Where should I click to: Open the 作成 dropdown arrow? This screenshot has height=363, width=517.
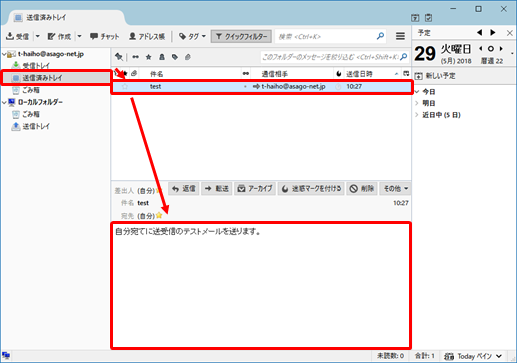pyautogui.click(x=79, y=36)
